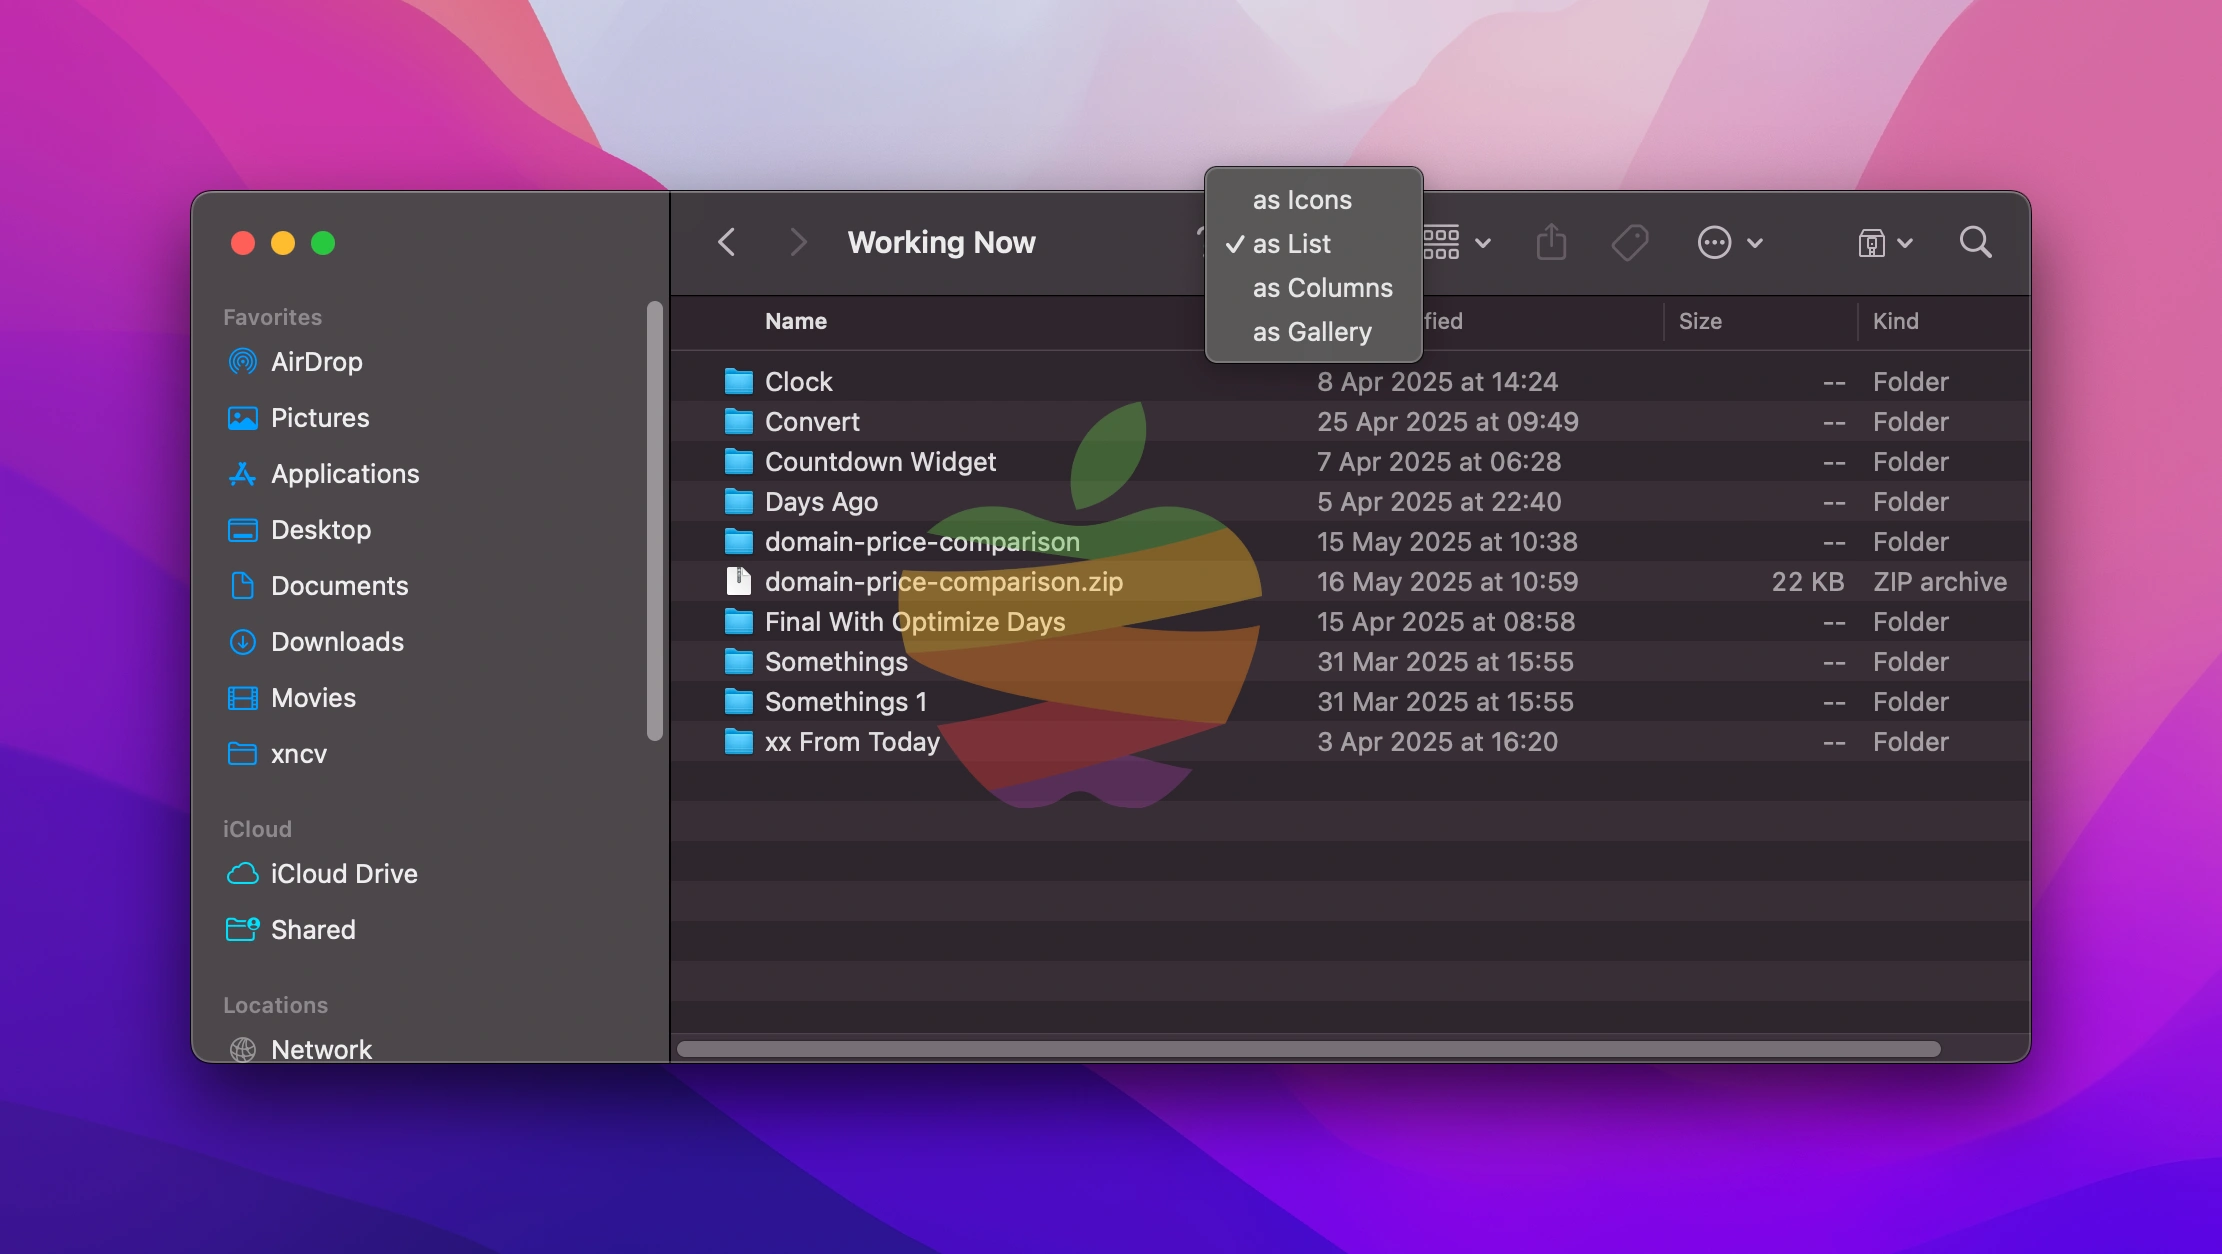This screenshot has width=2222, height=1254.
Task: Open iCloud Drive in the sidebar
Action: 344,874
